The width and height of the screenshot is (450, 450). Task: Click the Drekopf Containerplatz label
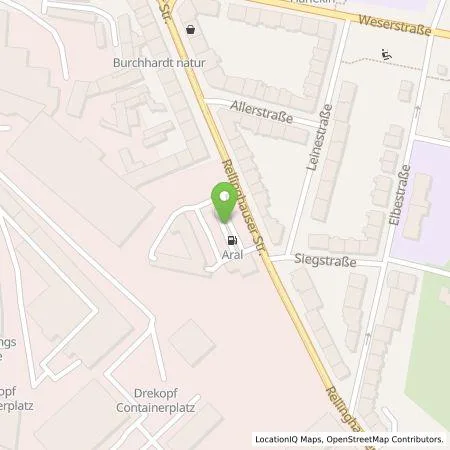pyautogui.click(x=156, y=401)
